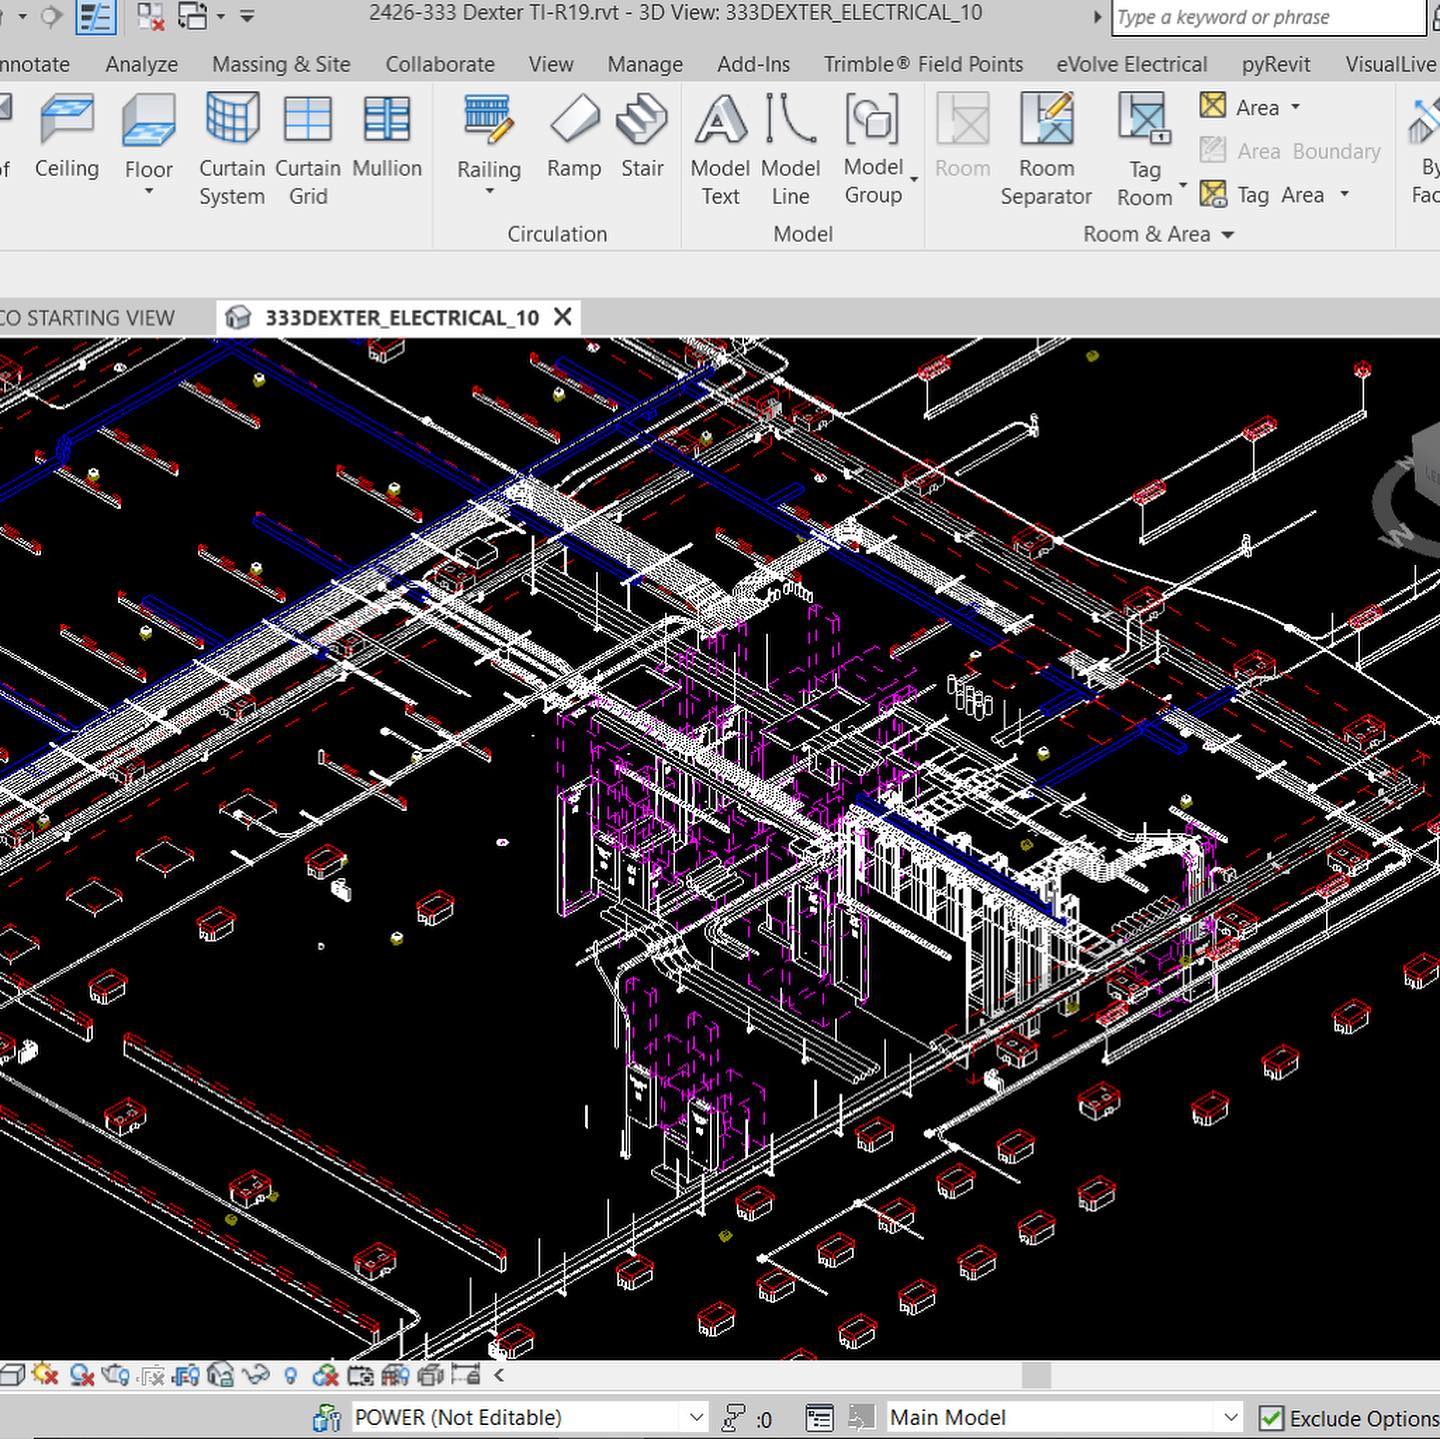Toggle Crop View in view control bar
Screen dimensions: 1440x1439
[x=151, y=1375]
